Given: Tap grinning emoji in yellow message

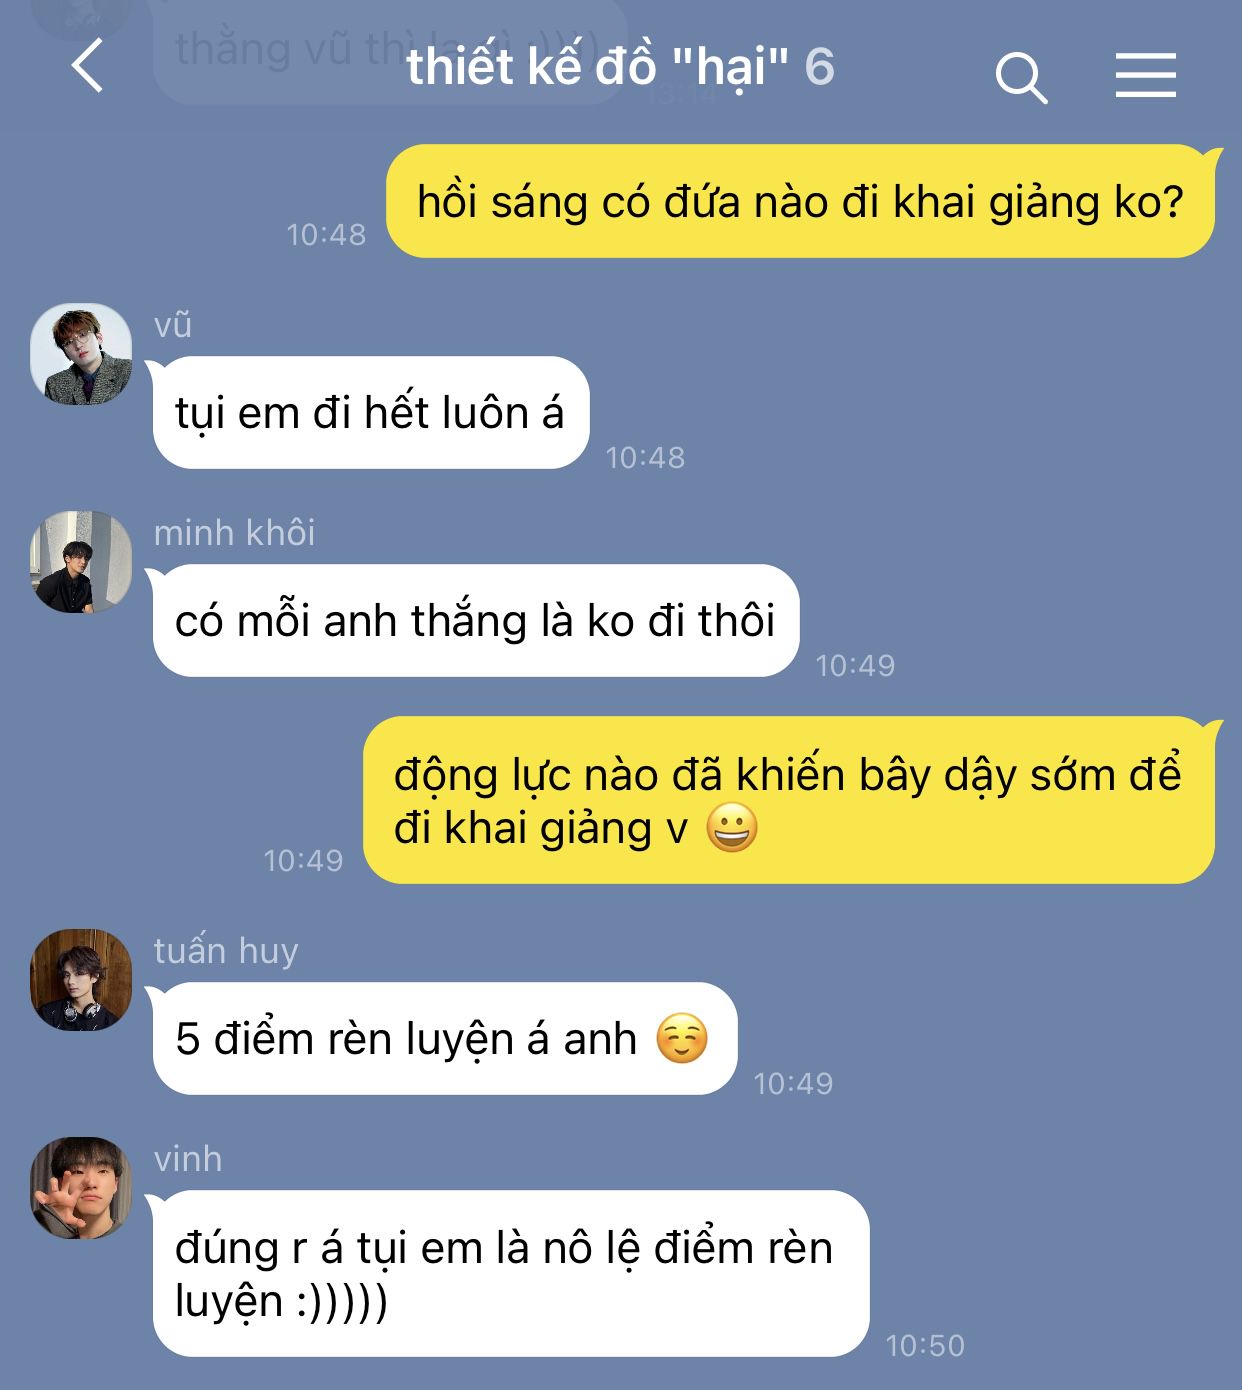Looking at the screenshot, I should (x=732, y=828).
